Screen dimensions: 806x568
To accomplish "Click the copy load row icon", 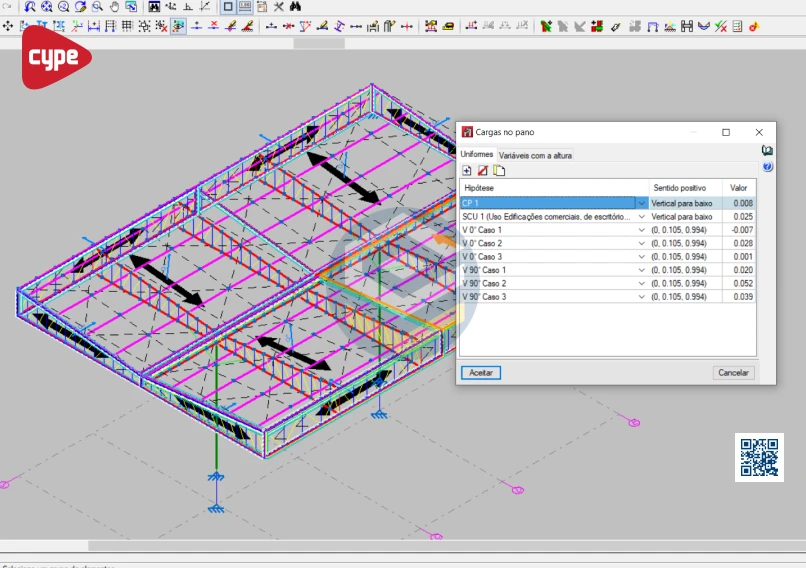I will pyautogui.click(x=499, y=171).
